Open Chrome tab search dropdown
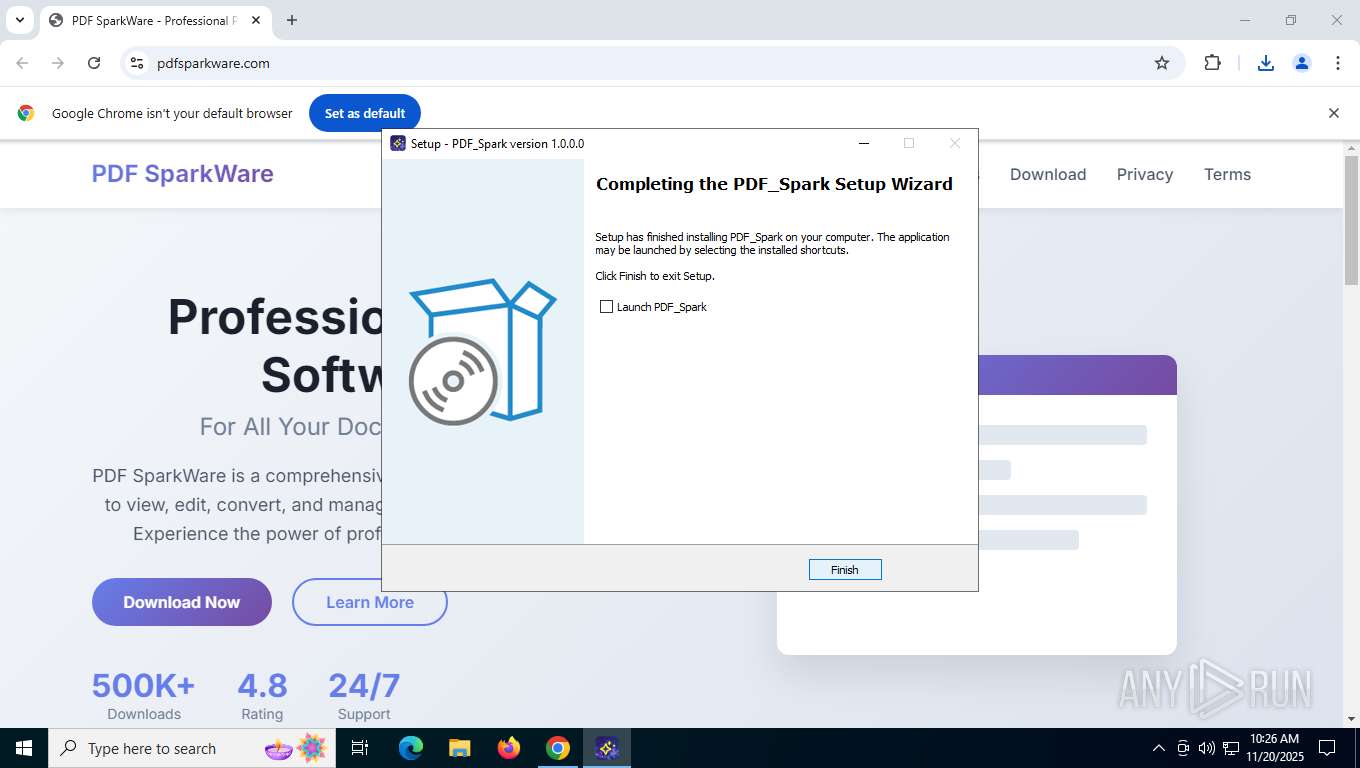The width and height of the screenshot is (1360, 768). coord(19,20)
